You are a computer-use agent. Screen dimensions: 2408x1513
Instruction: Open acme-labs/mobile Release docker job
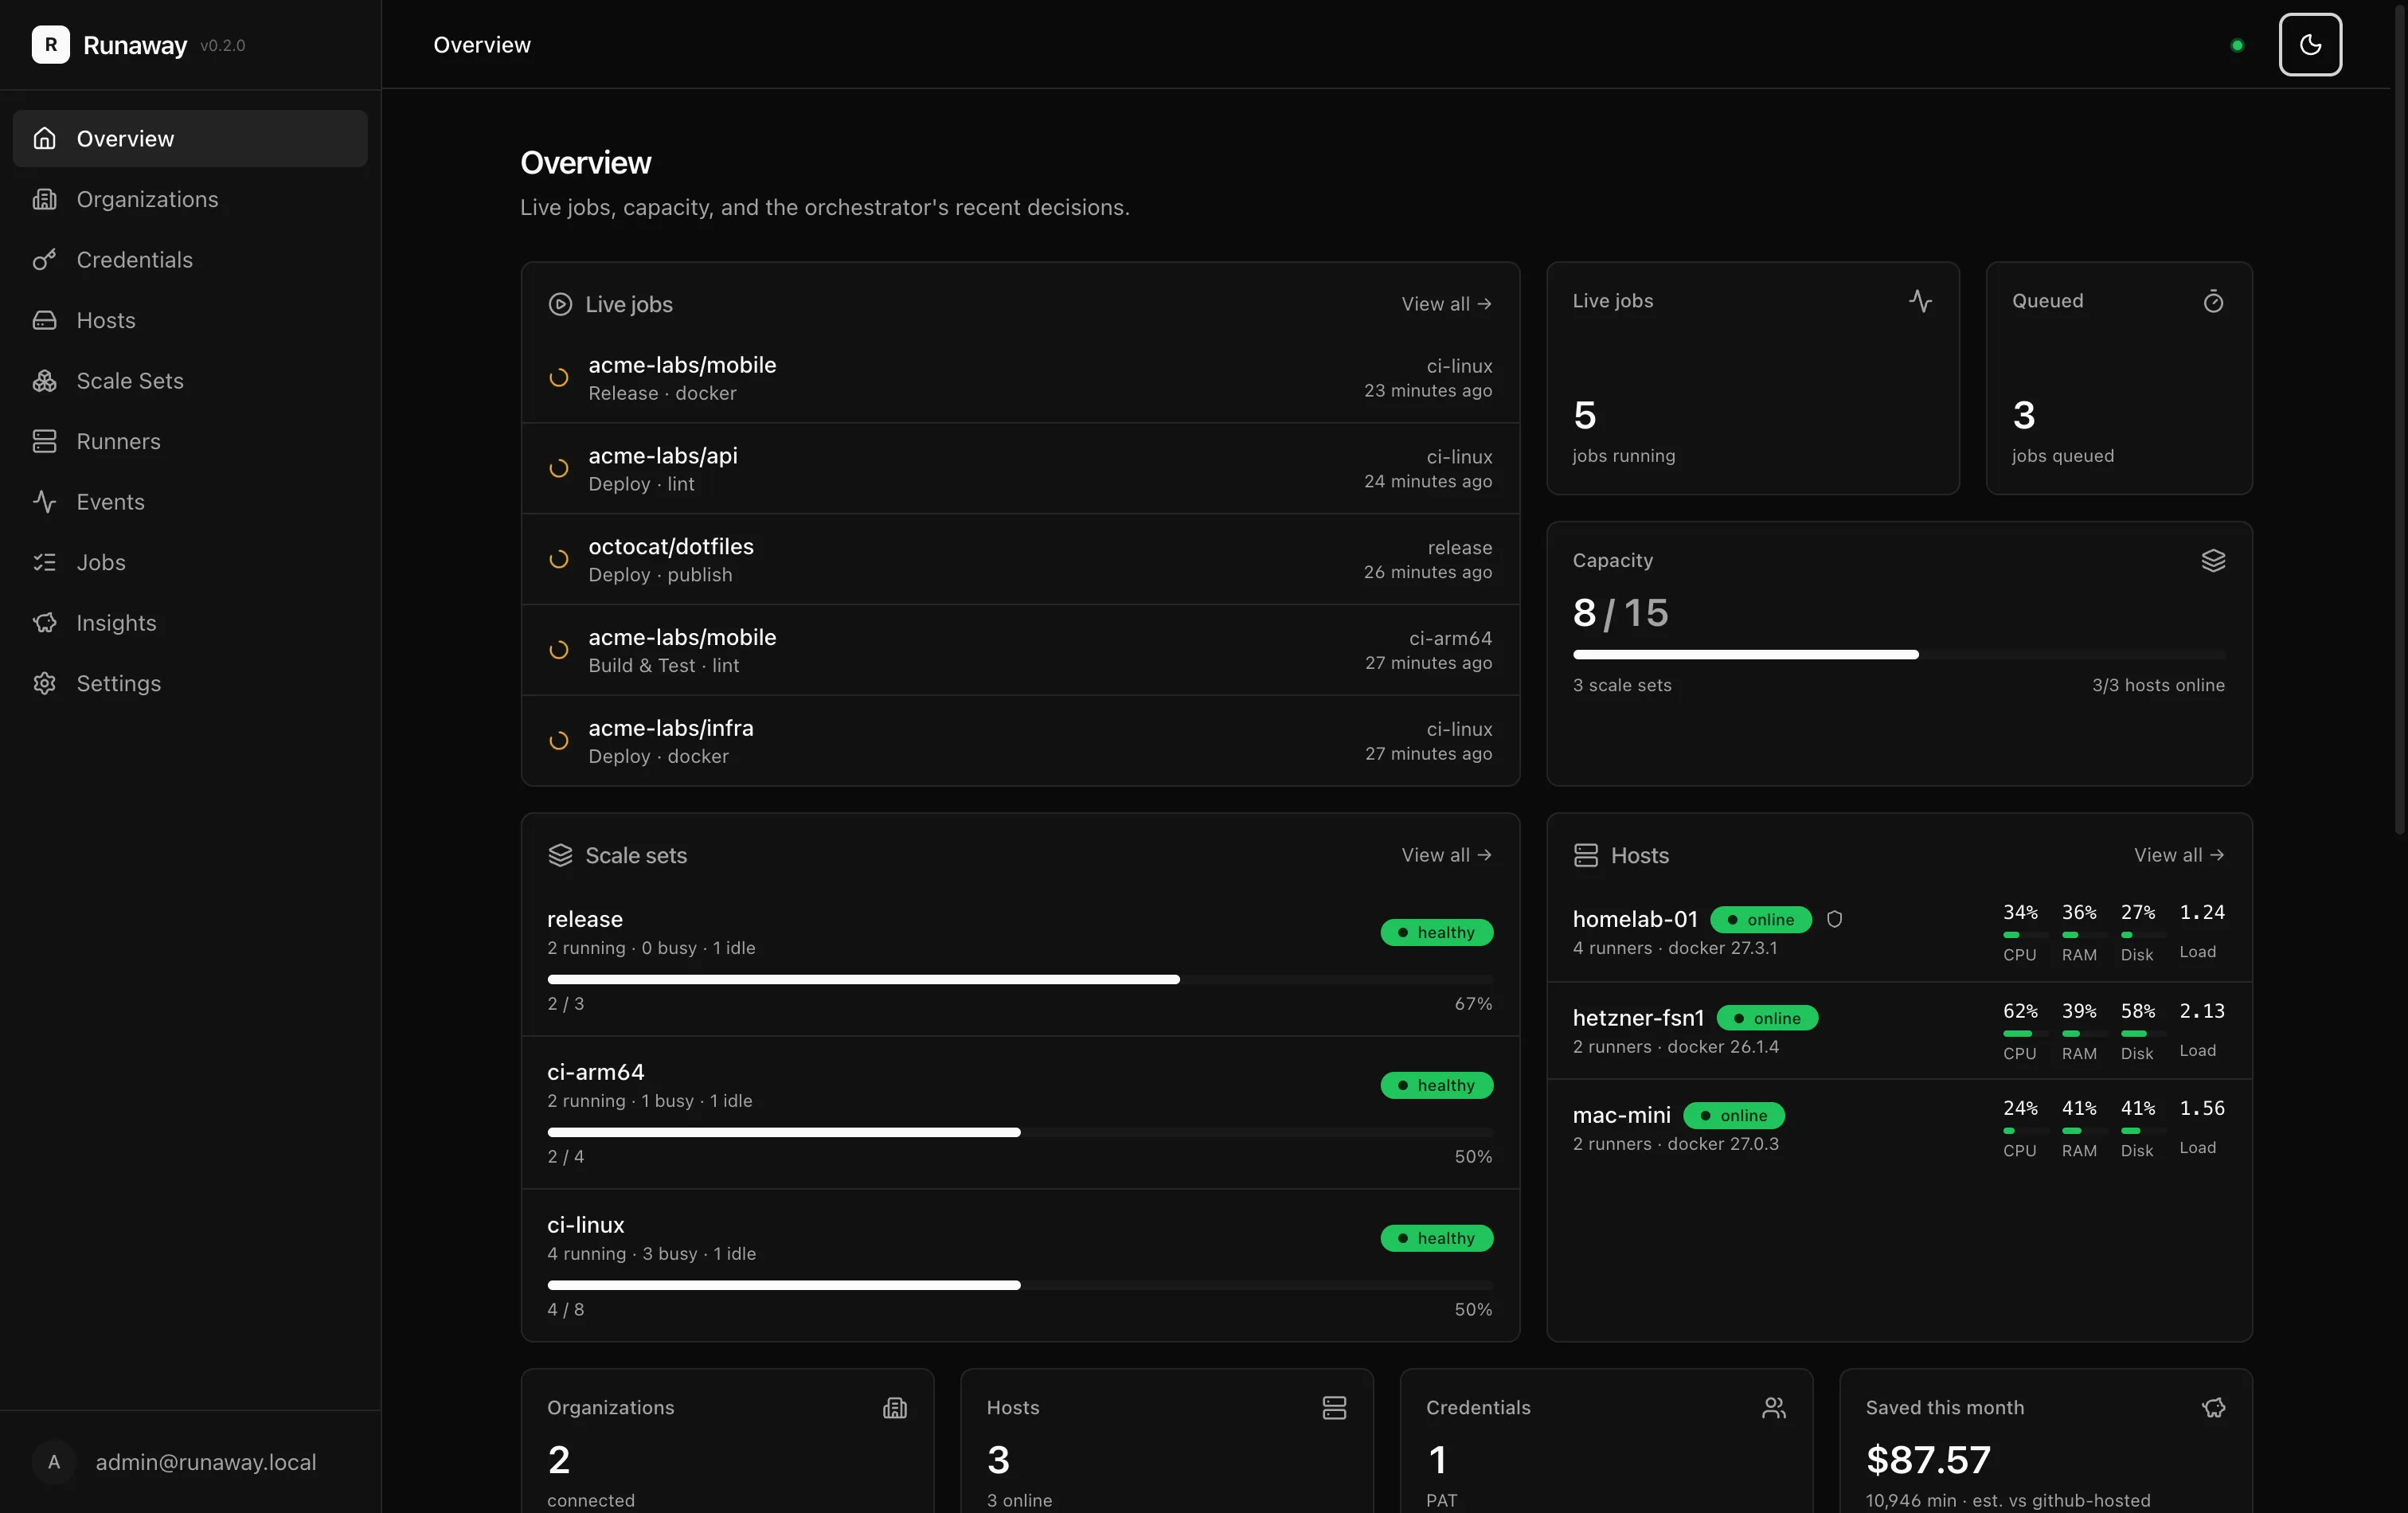click(1020, 378)
